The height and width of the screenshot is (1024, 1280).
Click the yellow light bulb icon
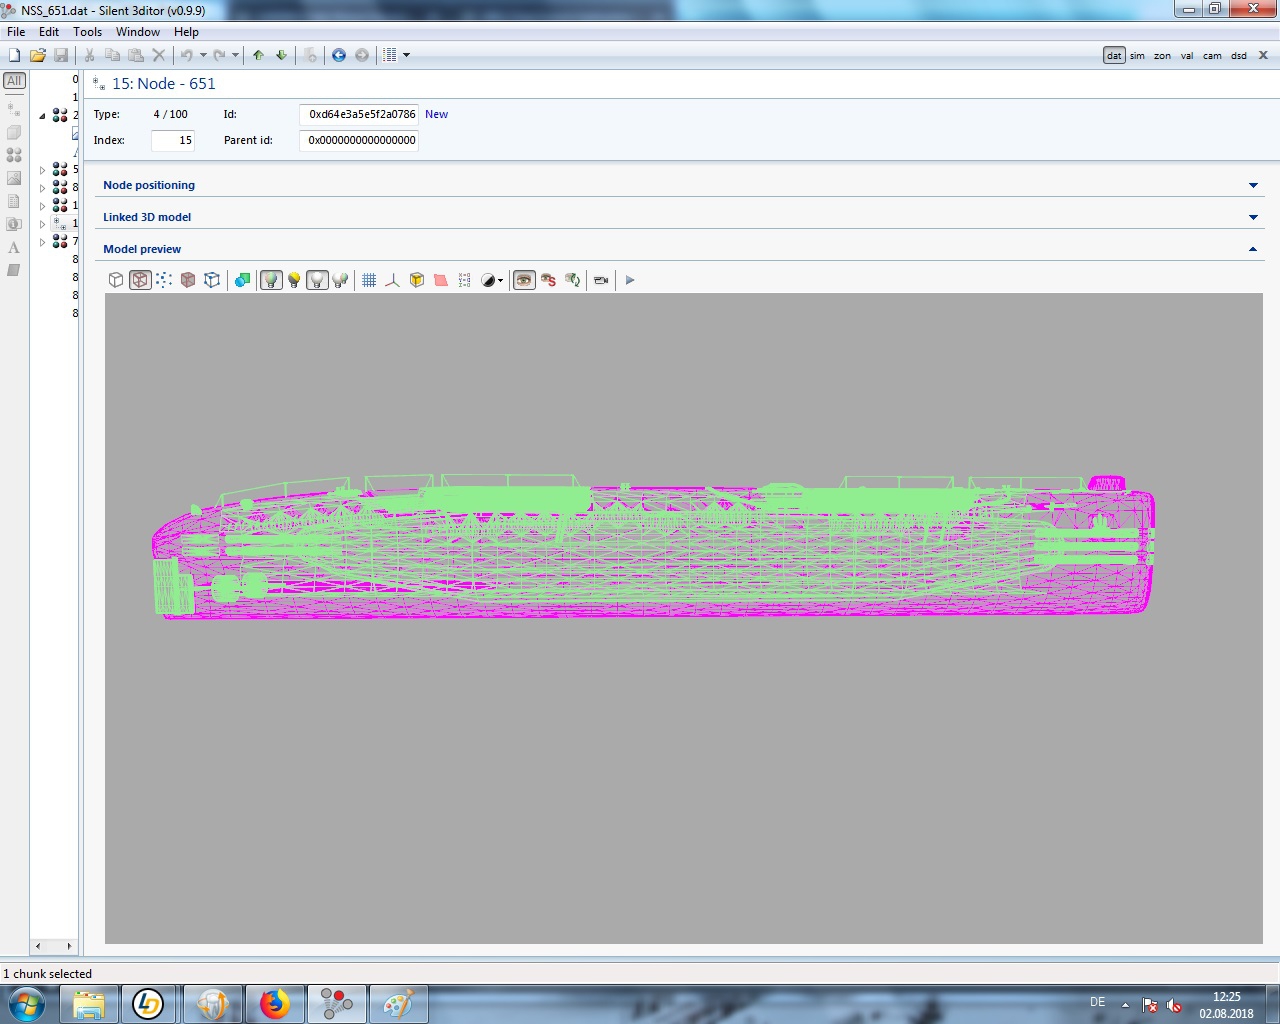point(294,280)
